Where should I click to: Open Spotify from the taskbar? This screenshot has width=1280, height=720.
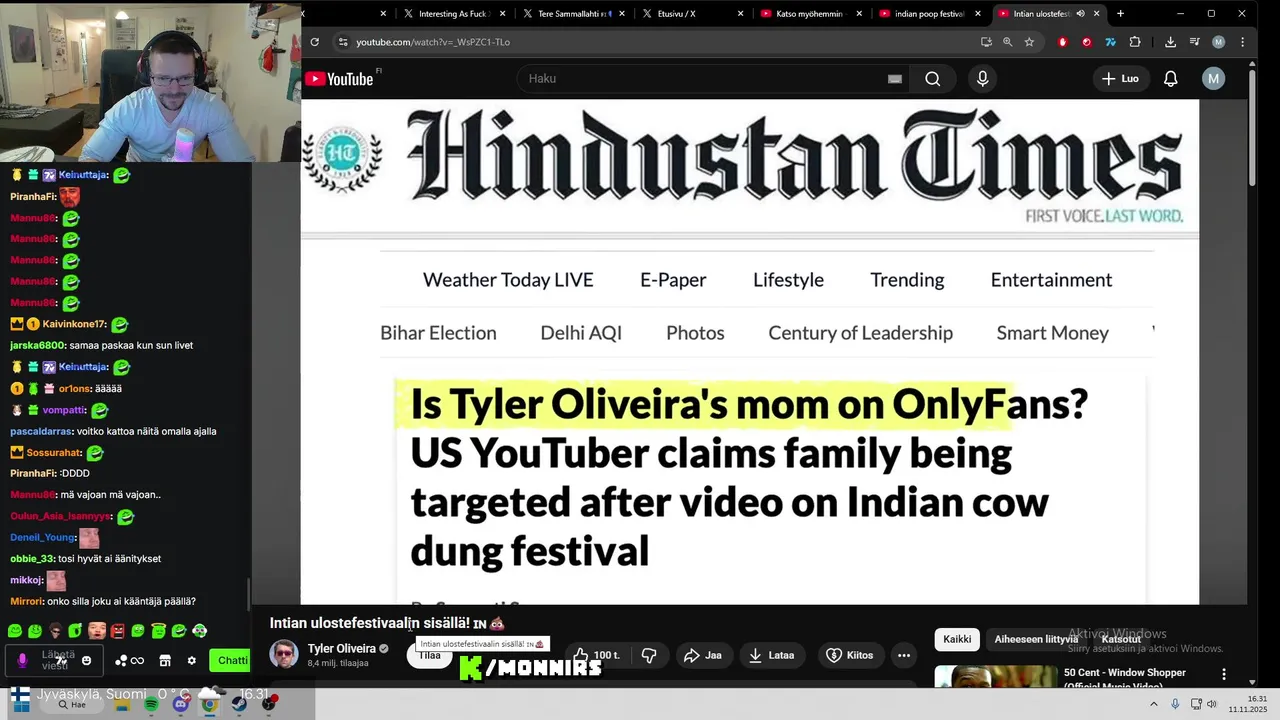(151, 704)
